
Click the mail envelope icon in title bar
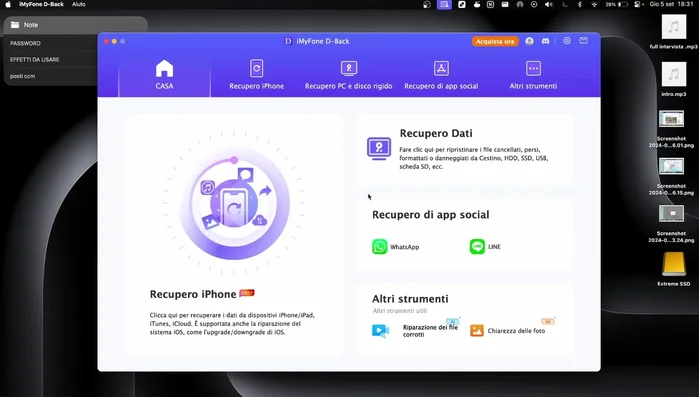[x=583, y=41]
